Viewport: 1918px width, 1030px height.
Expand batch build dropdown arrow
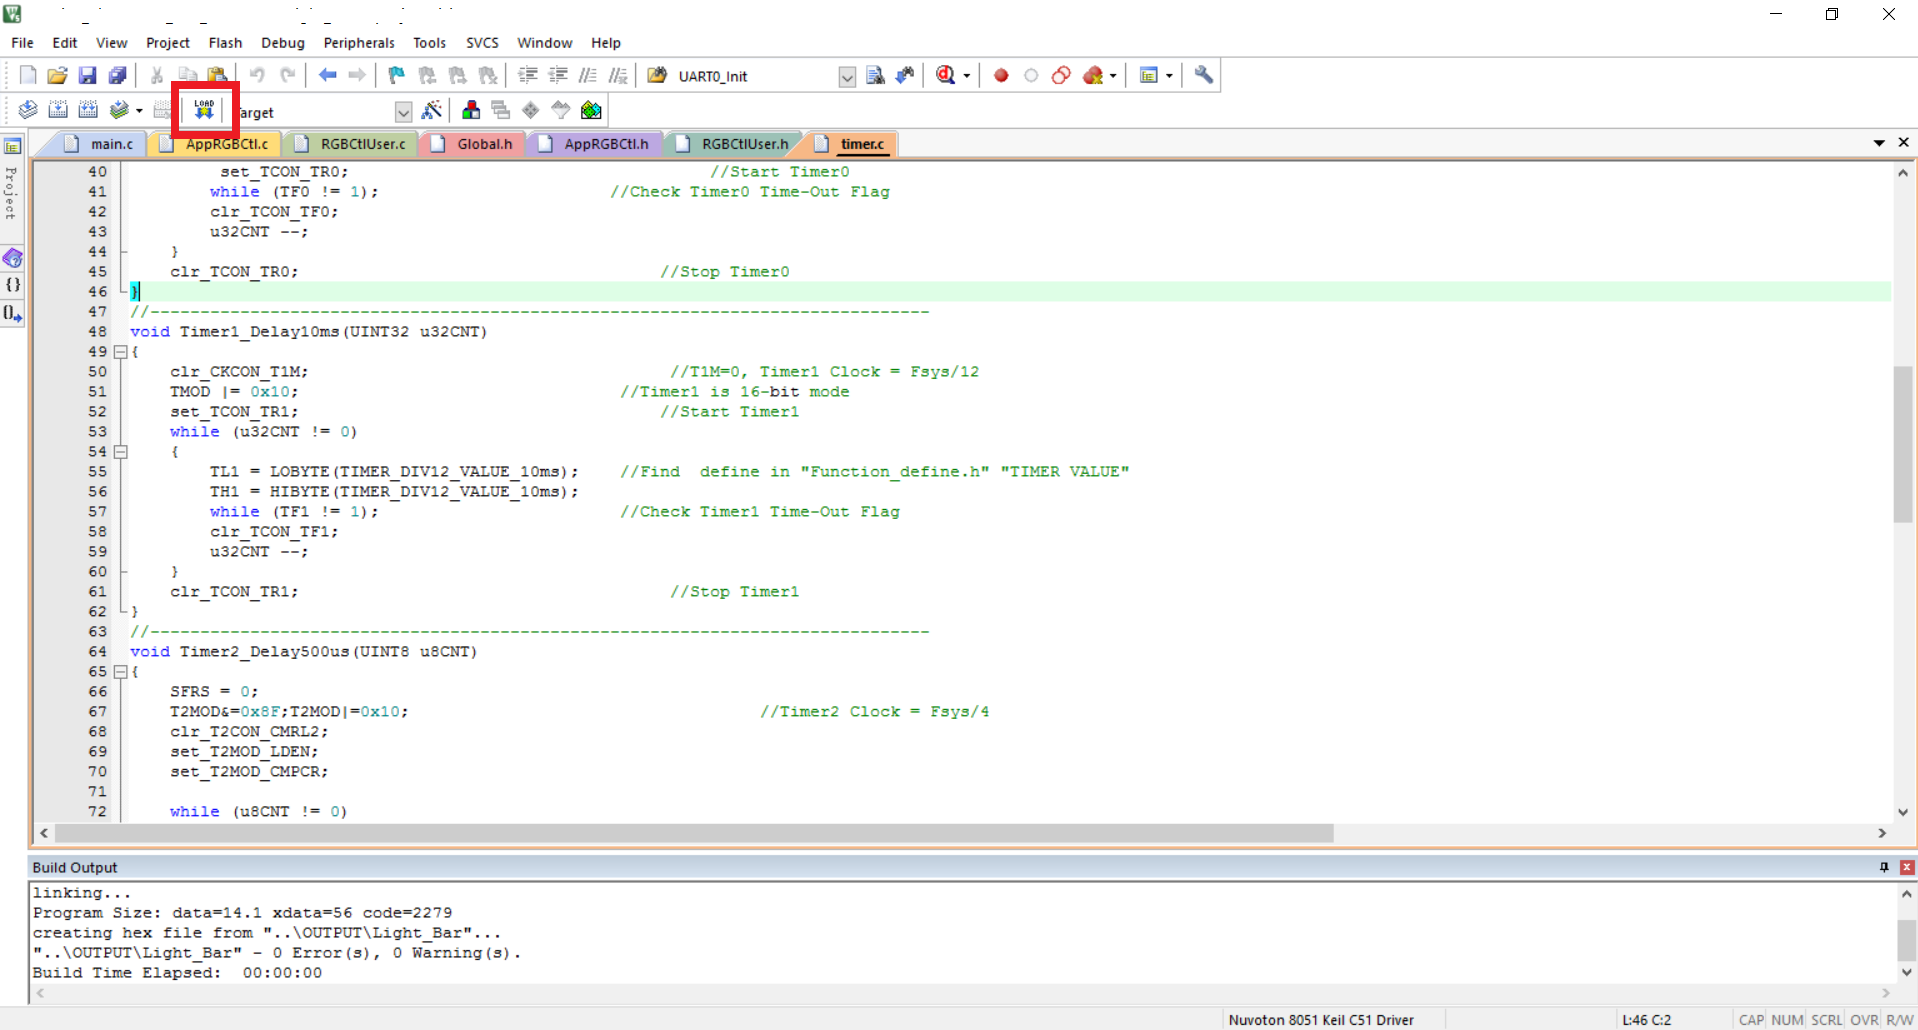click(x=139, y=111)
